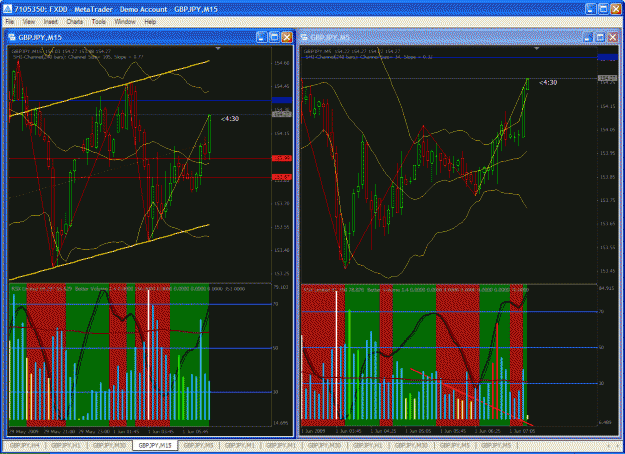
Task: Click 153.40 on the M15 price axis
Action: 282,250
